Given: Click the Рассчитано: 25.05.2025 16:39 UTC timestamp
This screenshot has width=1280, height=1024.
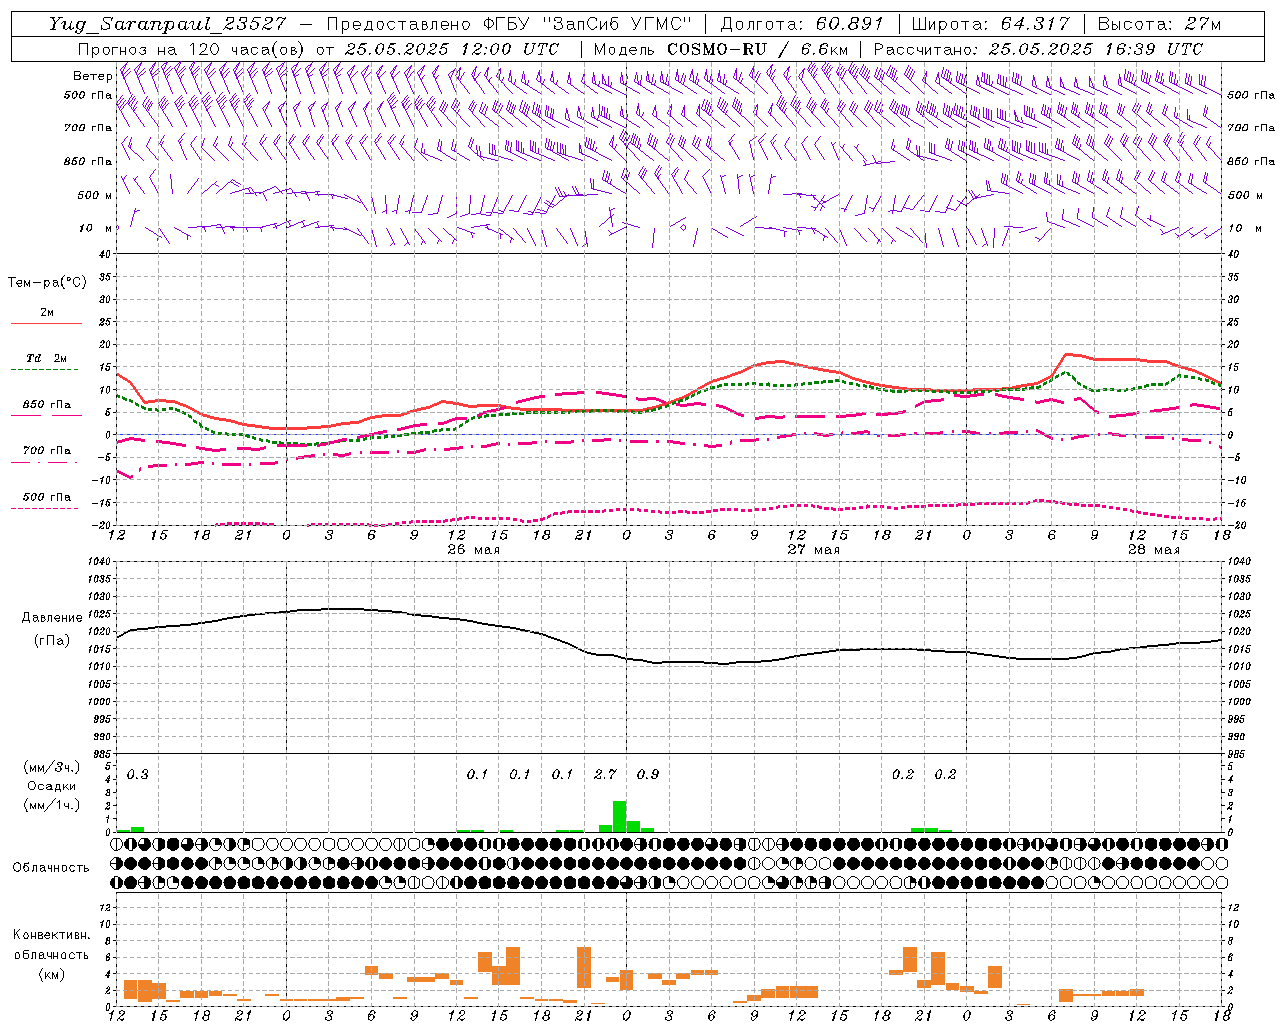Looking at the screenshot, I should point(1038,49).
